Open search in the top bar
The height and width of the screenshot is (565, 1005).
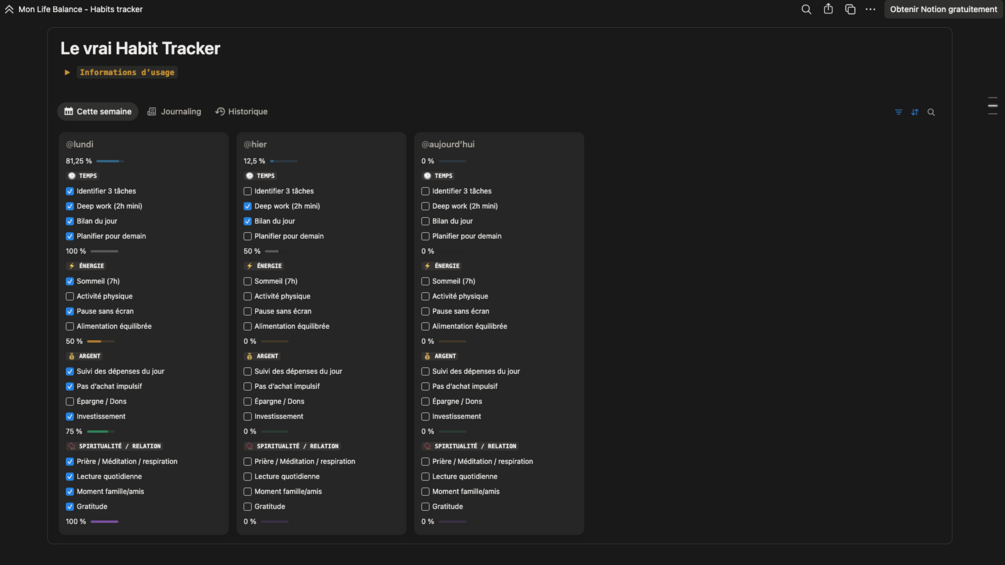806,9
